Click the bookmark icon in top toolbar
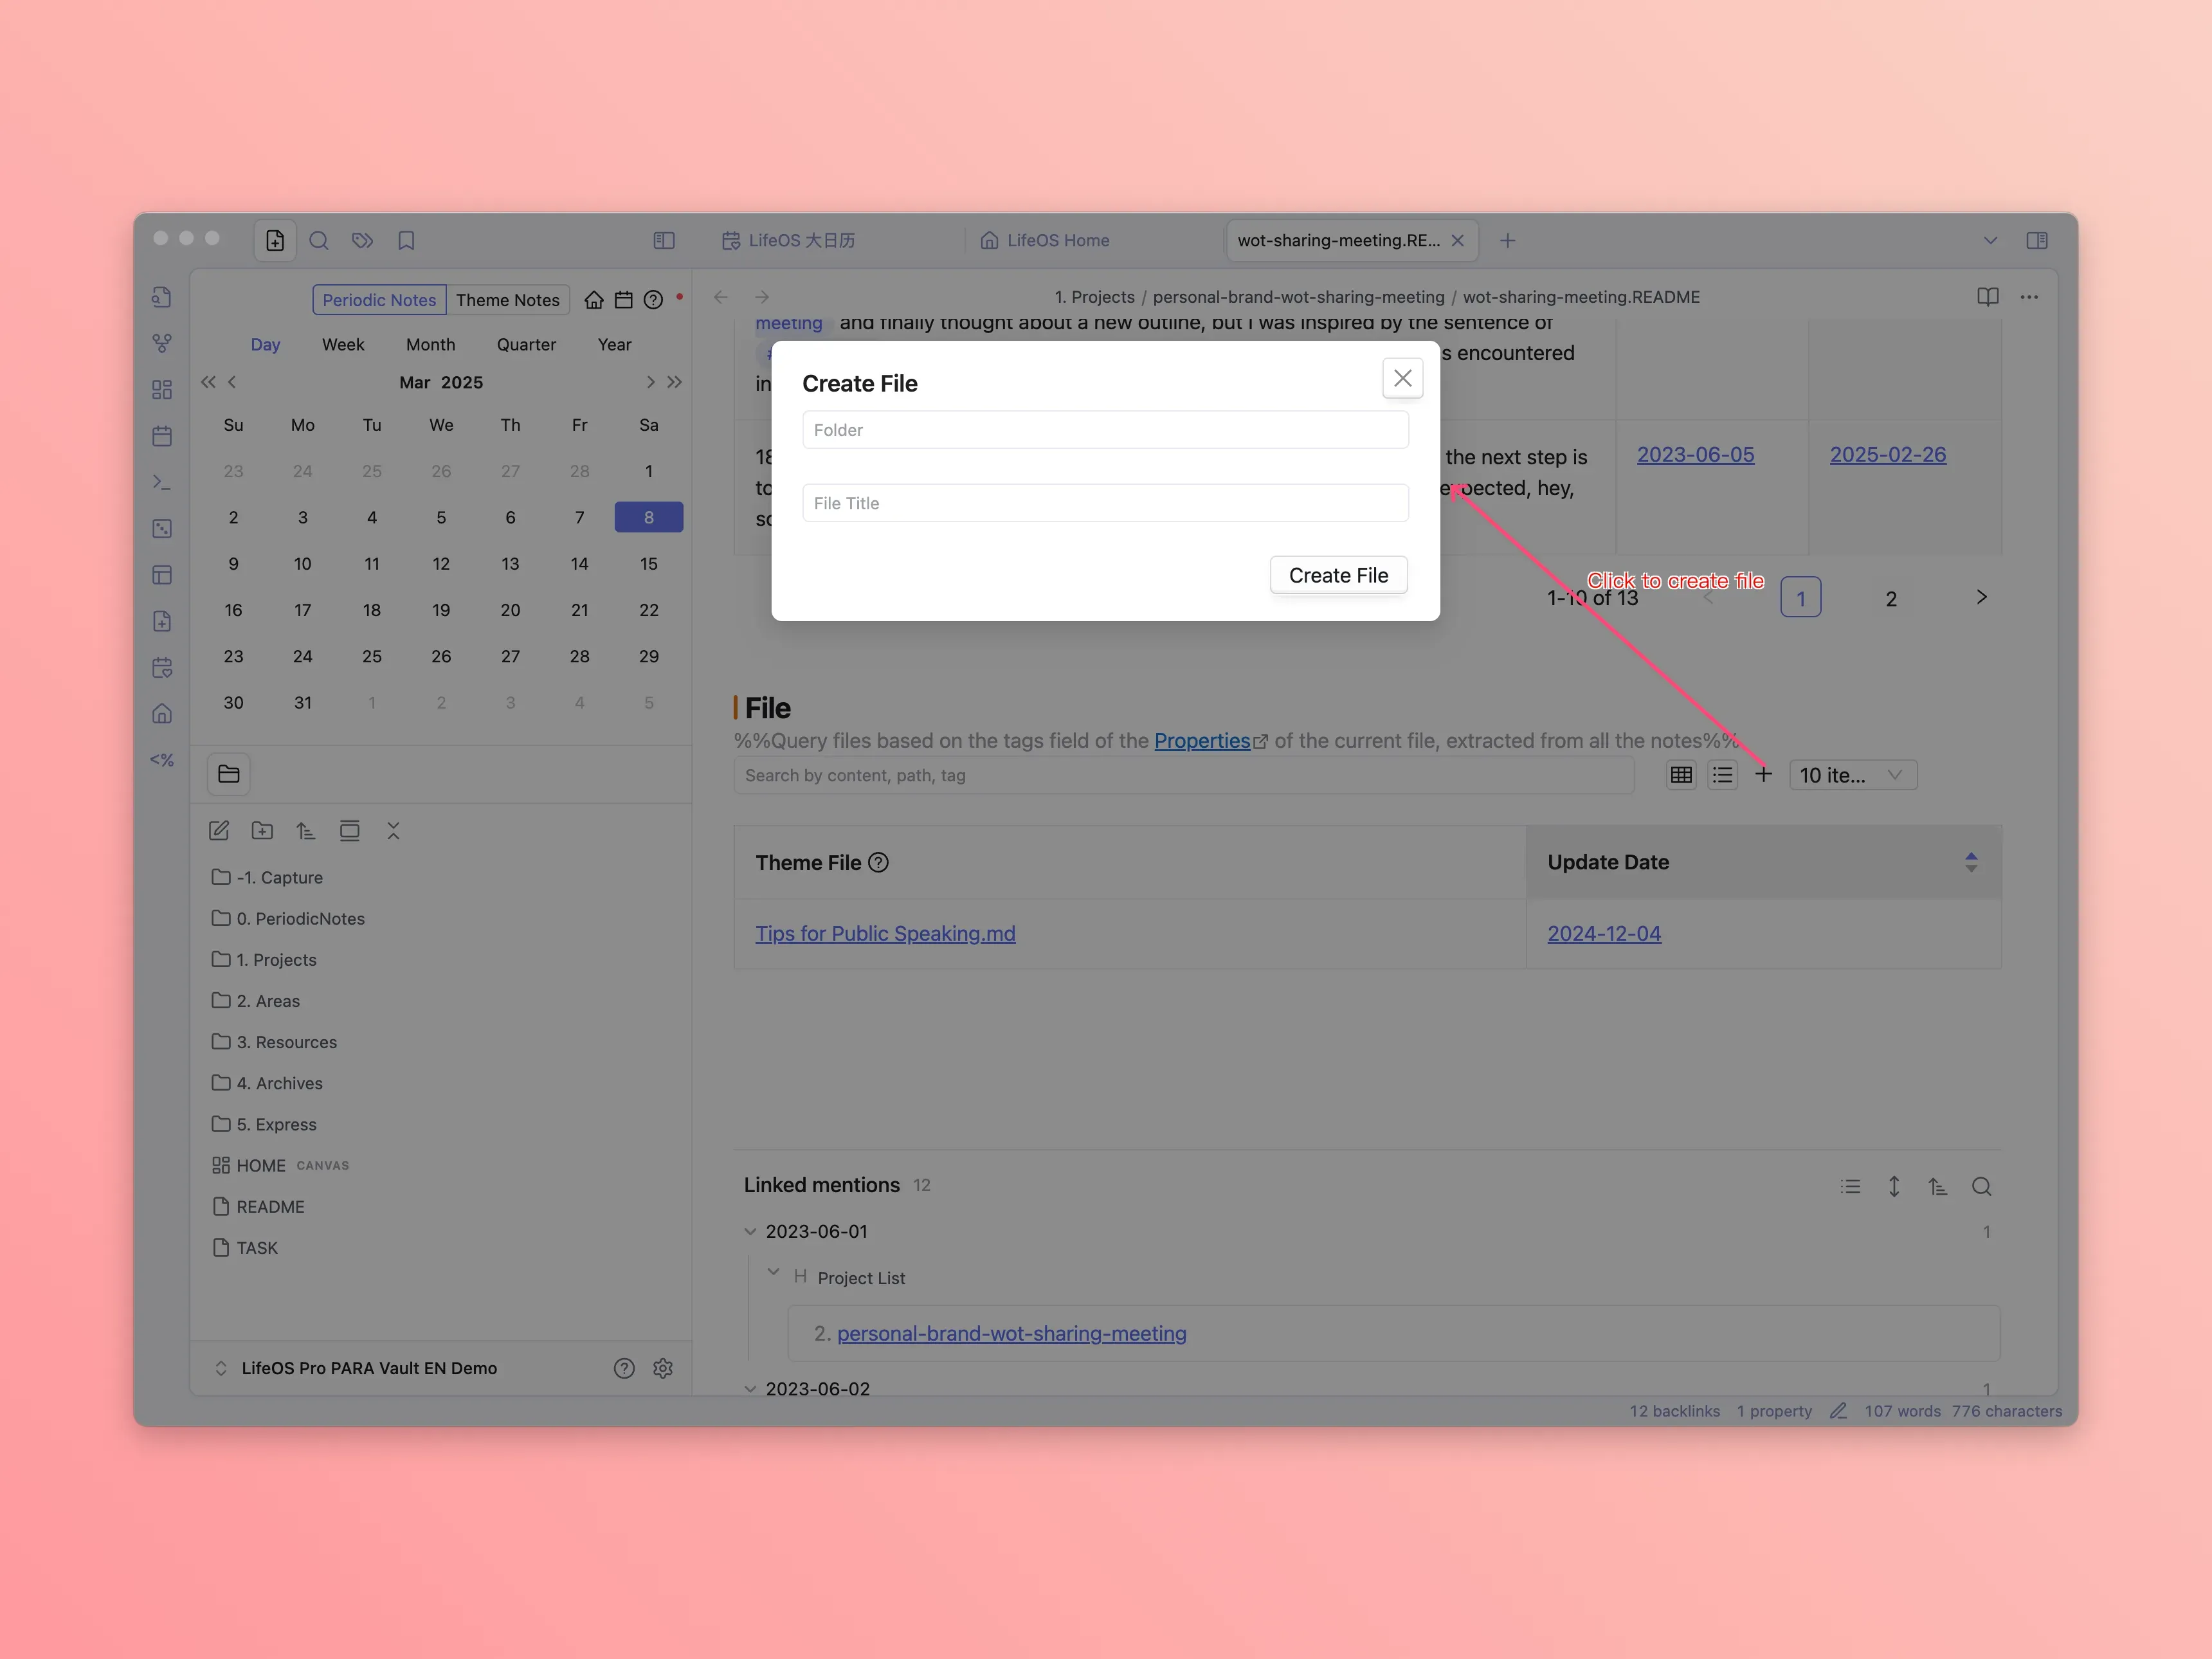 coord(406,240)
